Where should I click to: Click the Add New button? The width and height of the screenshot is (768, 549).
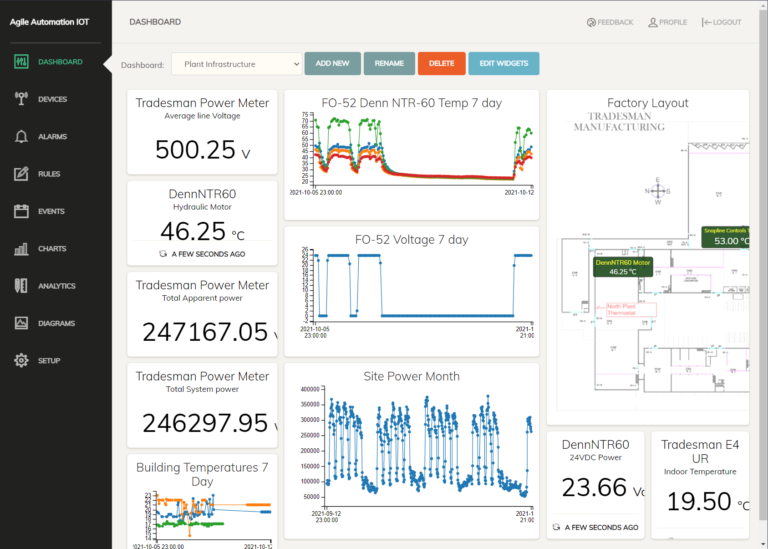332,64
